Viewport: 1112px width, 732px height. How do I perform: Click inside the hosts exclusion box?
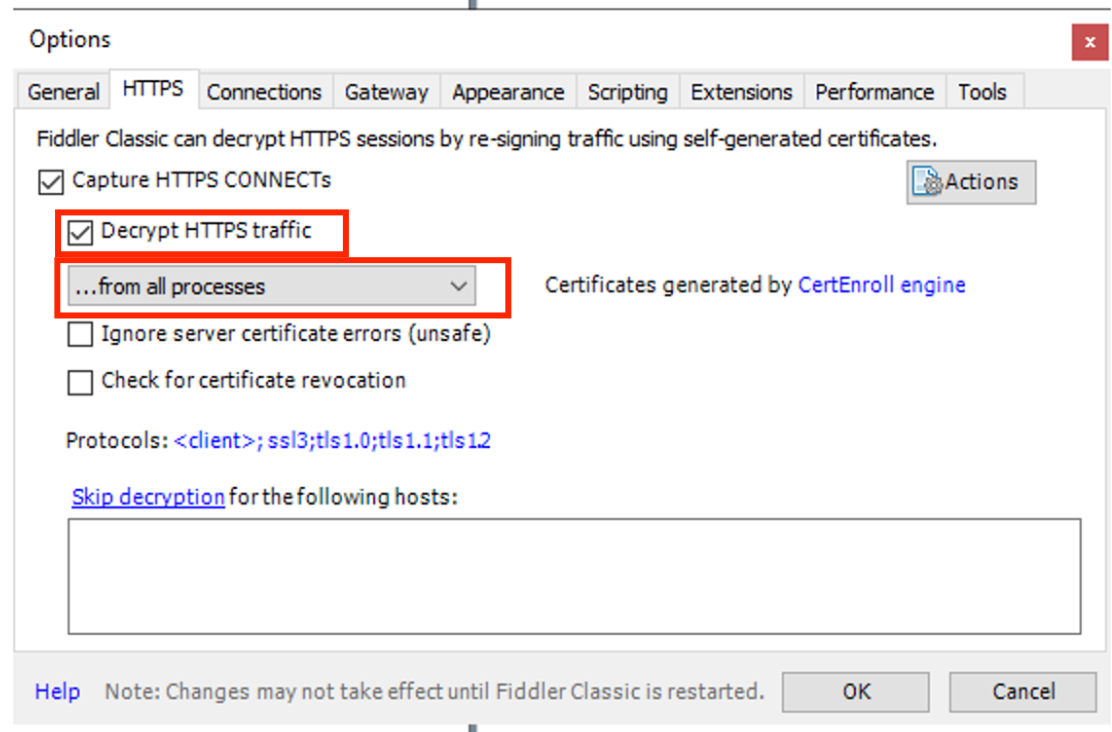click(575, 575)
